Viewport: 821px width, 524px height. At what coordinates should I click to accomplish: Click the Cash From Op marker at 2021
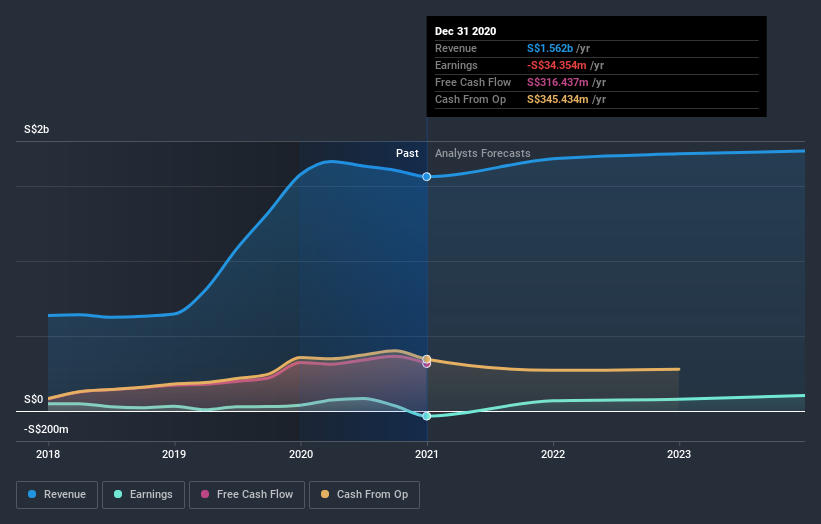(427, 359)
